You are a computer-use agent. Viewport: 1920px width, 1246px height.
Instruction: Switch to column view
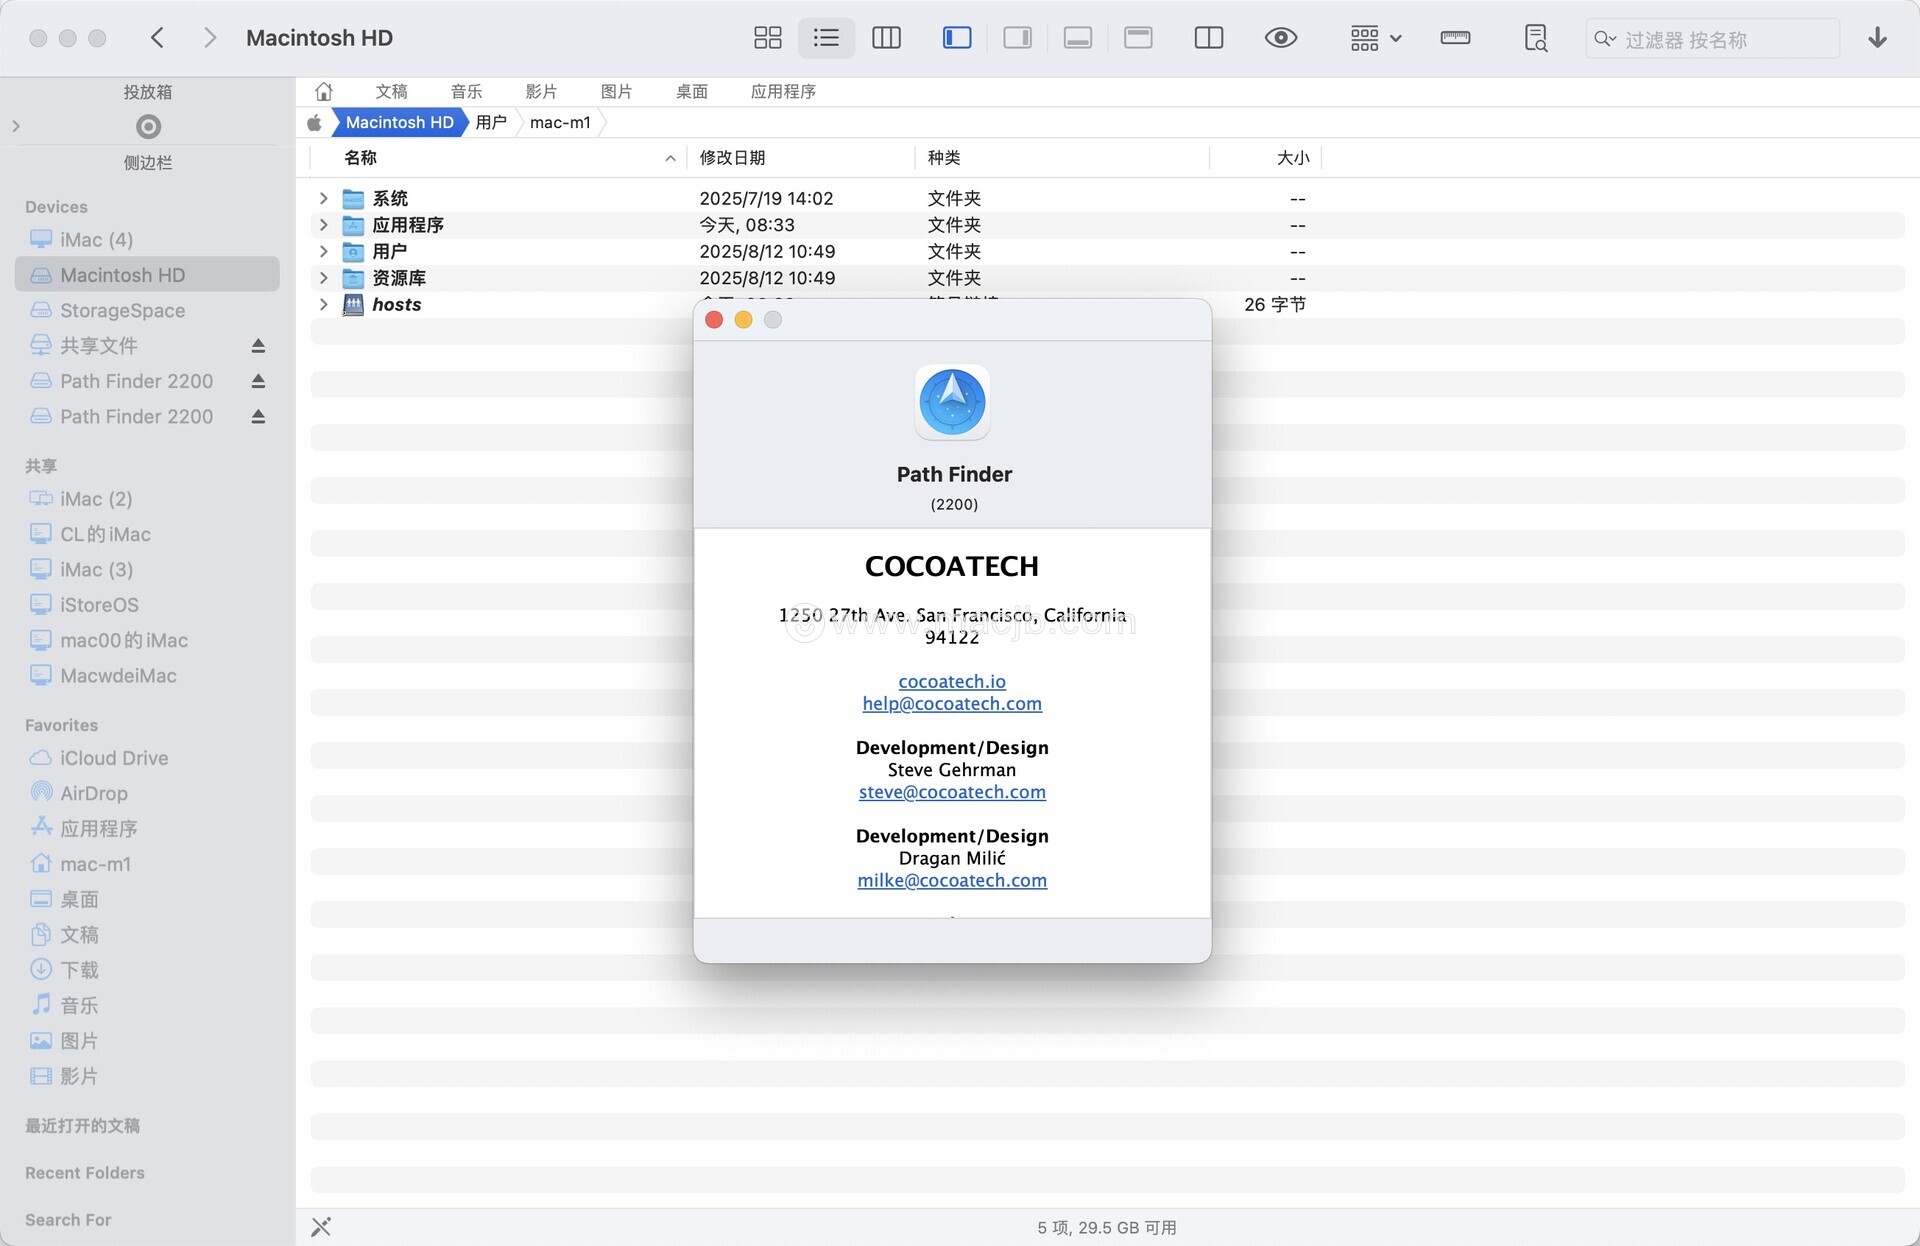[x=886, y=38]
